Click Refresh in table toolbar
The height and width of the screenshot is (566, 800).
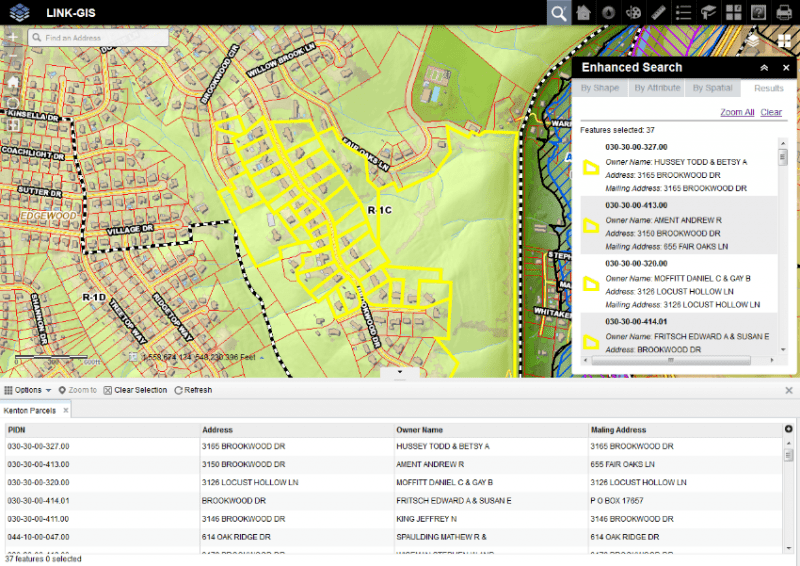(193, 390)
